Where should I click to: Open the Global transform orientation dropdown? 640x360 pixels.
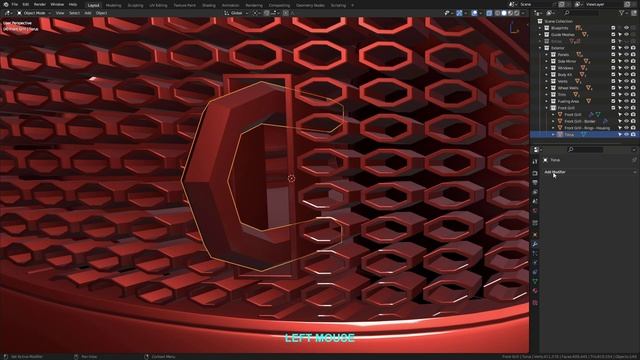[x=236, y=13]
